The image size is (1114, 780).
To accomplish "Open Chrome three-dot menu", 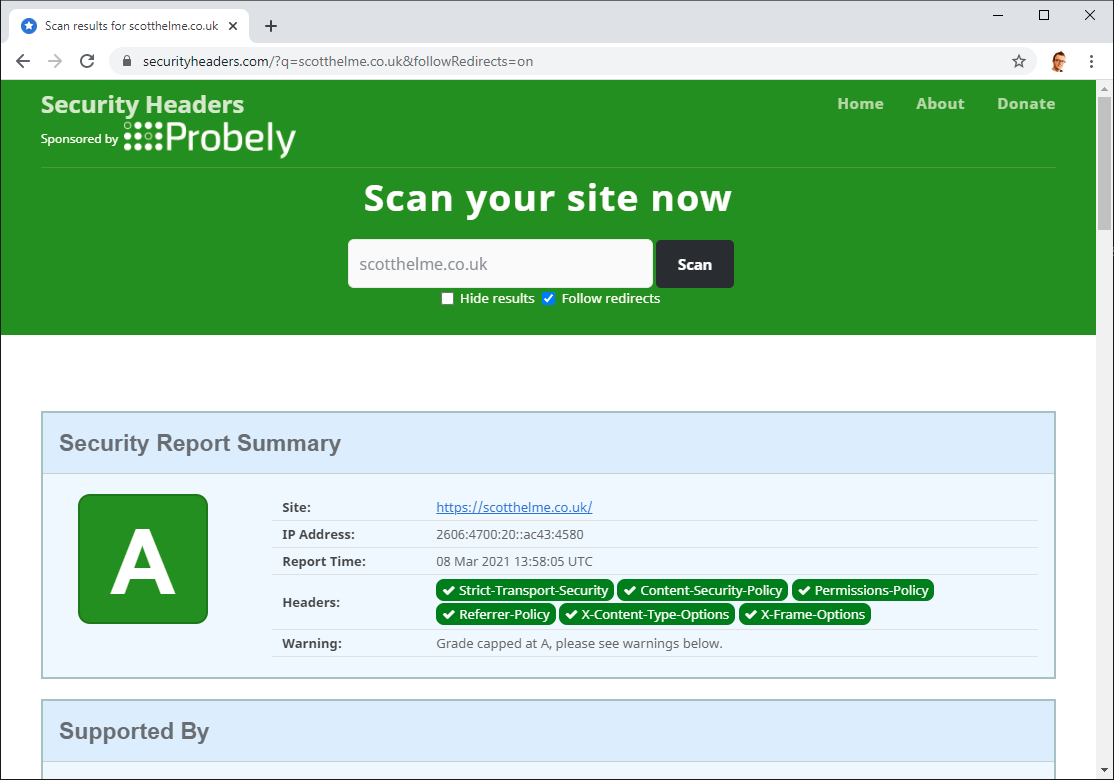I will click(1091, 61).
